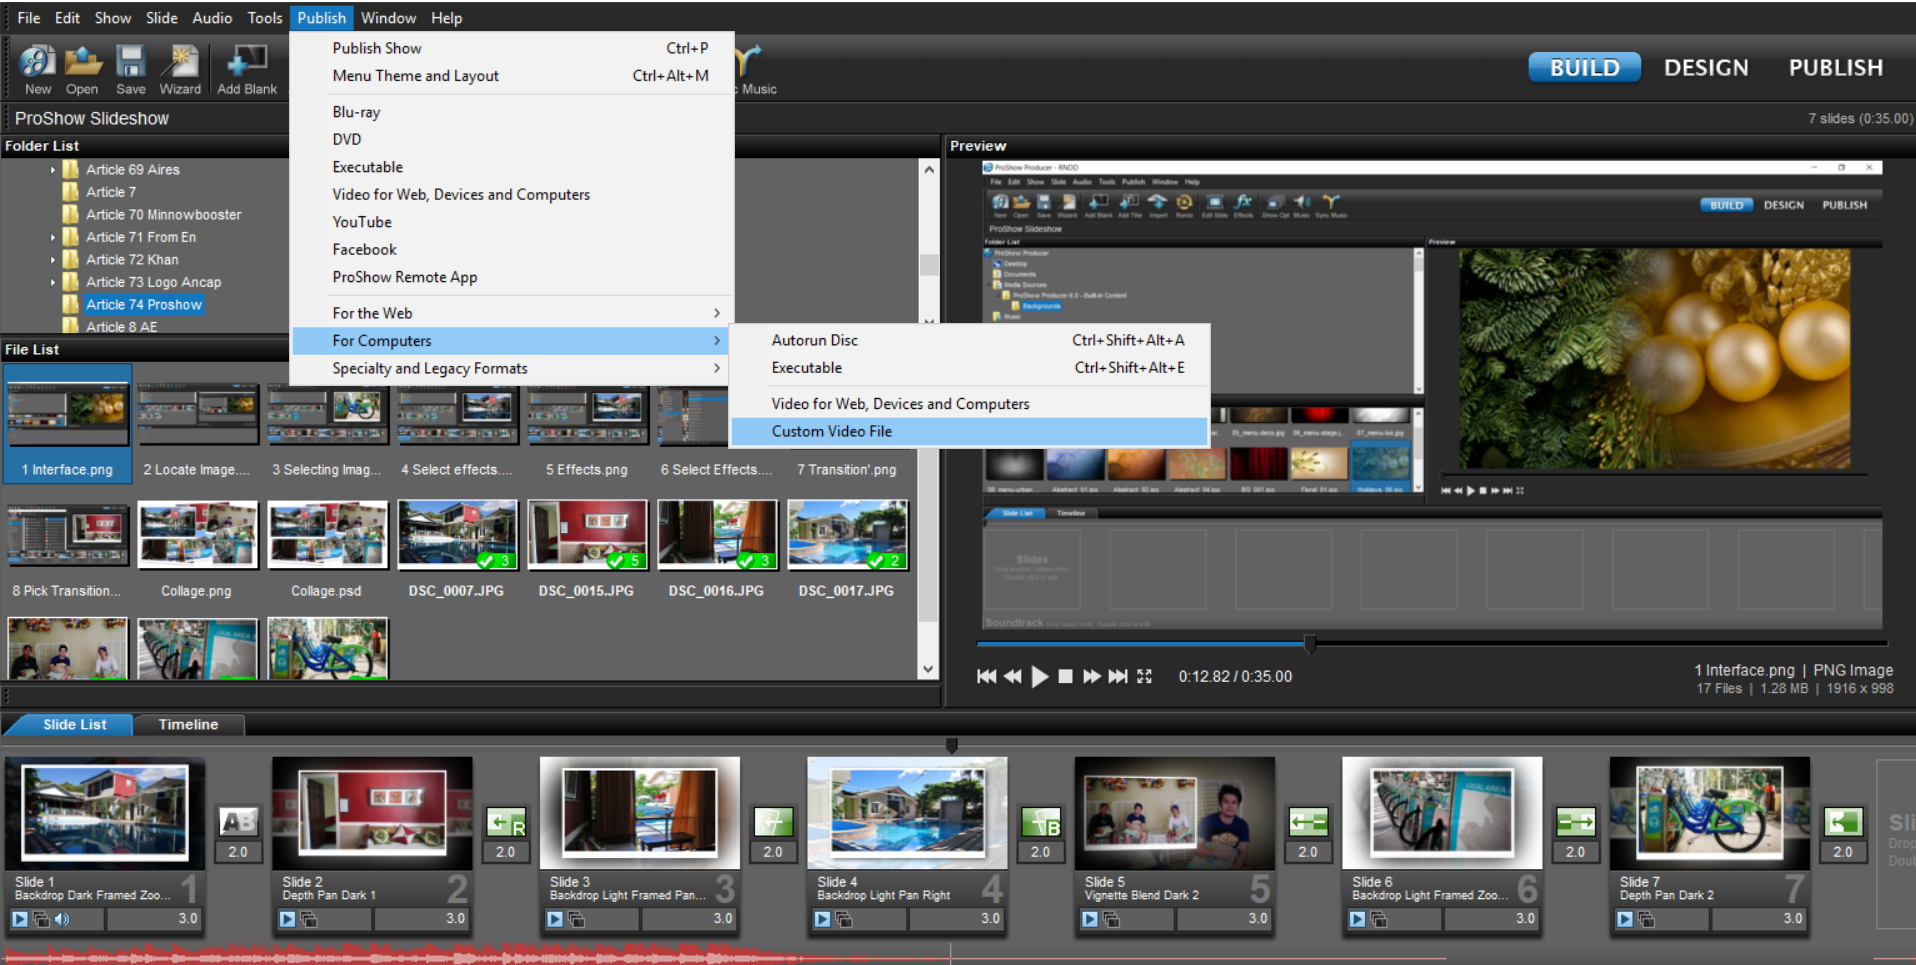Click file list scroll down arrow
This screenshot has width=1916, height=965.
coord(928,669)
